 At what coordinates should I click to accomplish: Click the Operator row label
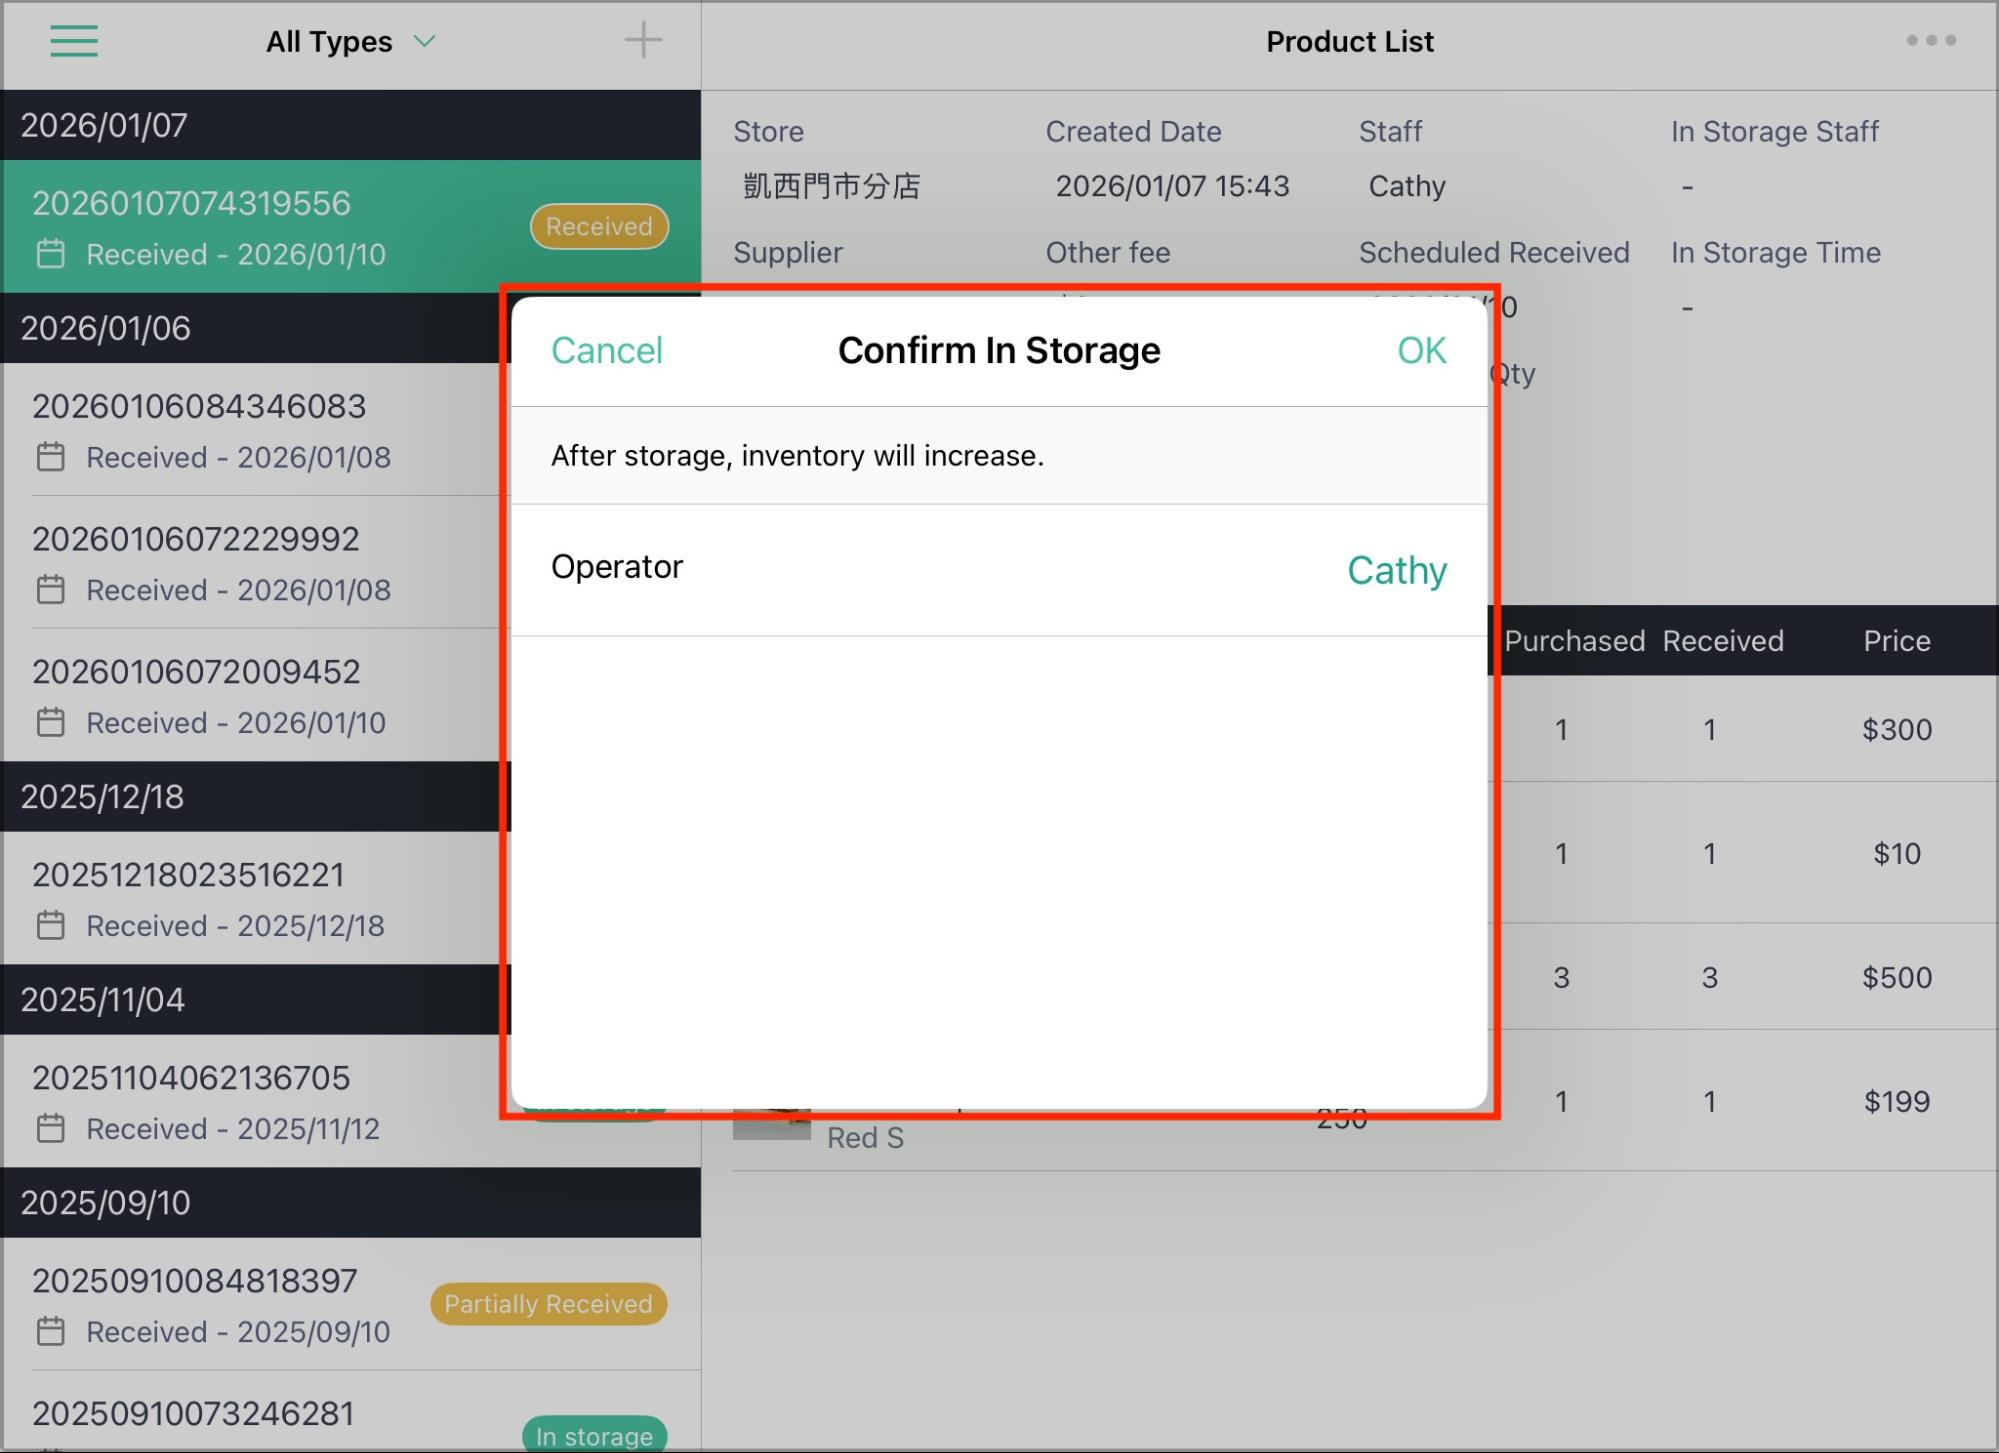tap(617, 567)
